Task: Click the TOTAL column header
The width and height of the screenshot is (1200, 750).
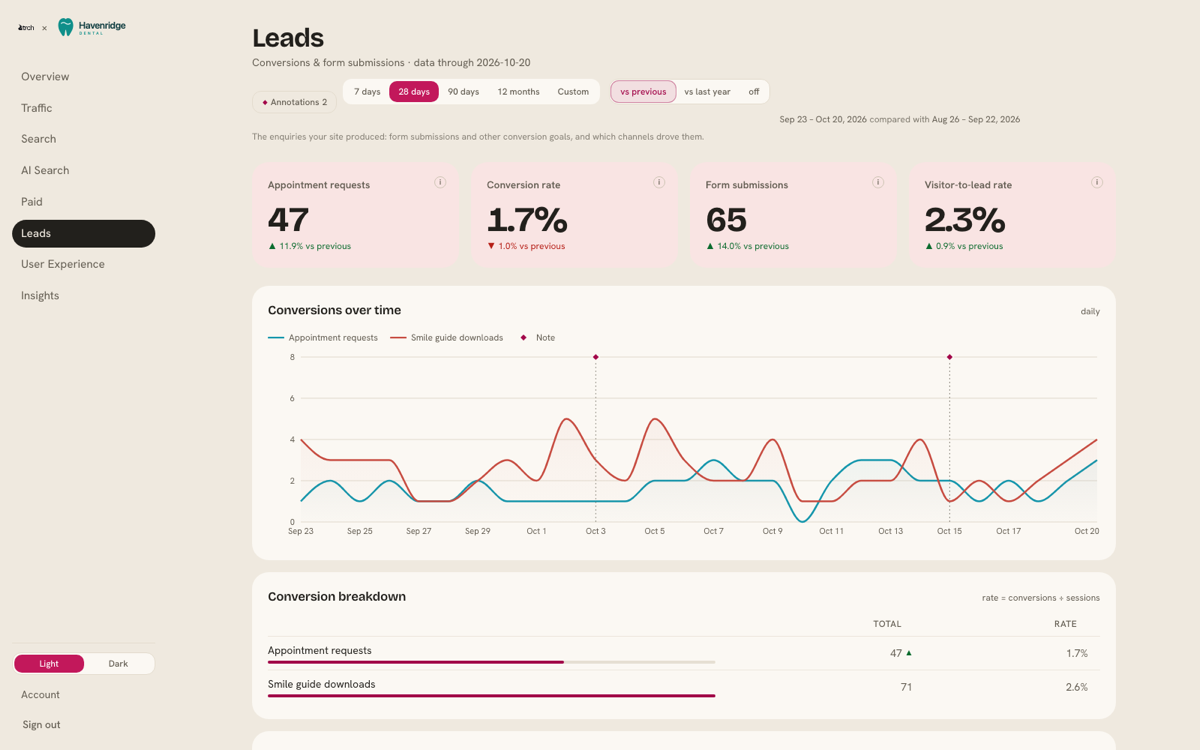Action: 887,624
